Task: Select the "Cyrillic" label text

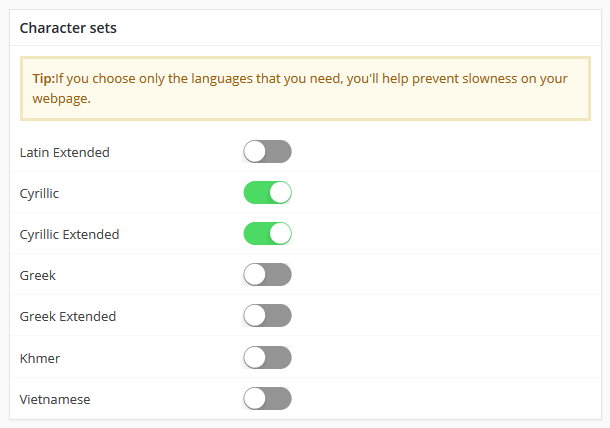Action: pos(40,194)
